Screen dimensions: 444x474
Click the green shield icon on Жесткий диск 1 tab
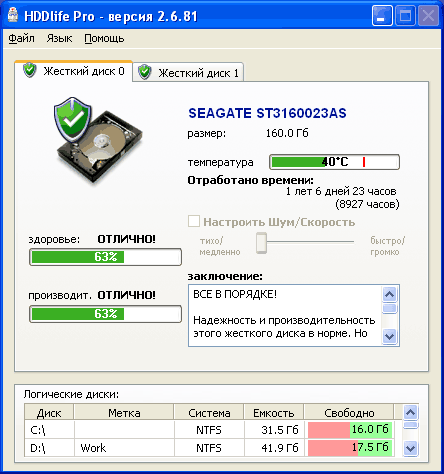click(145, 72)
